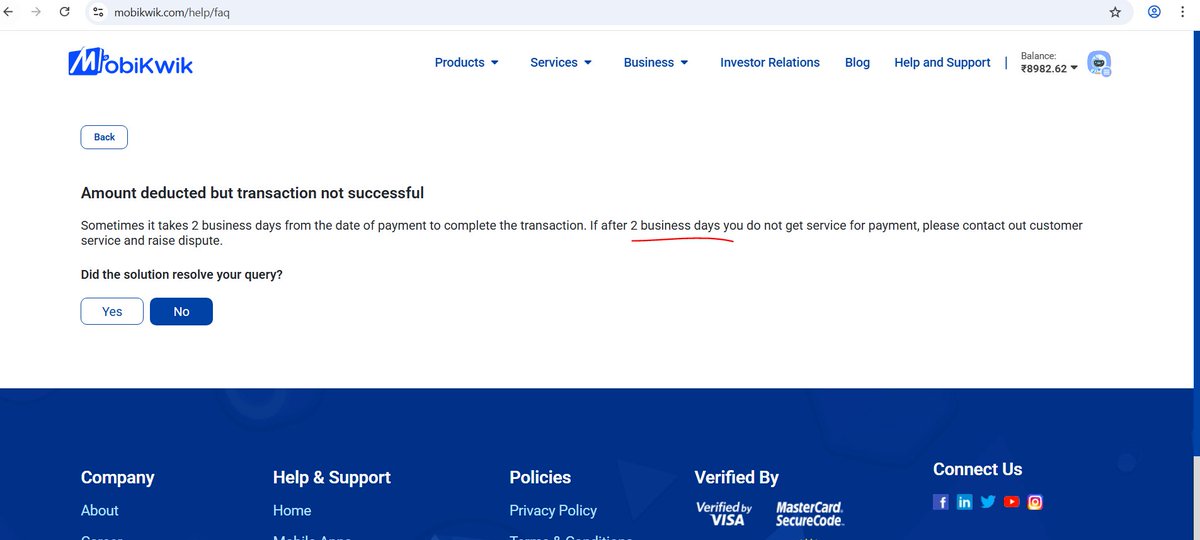The width and height of the screenshot is (1200, 540).
Task: Open Help and Support page
Action: (942, 62)
